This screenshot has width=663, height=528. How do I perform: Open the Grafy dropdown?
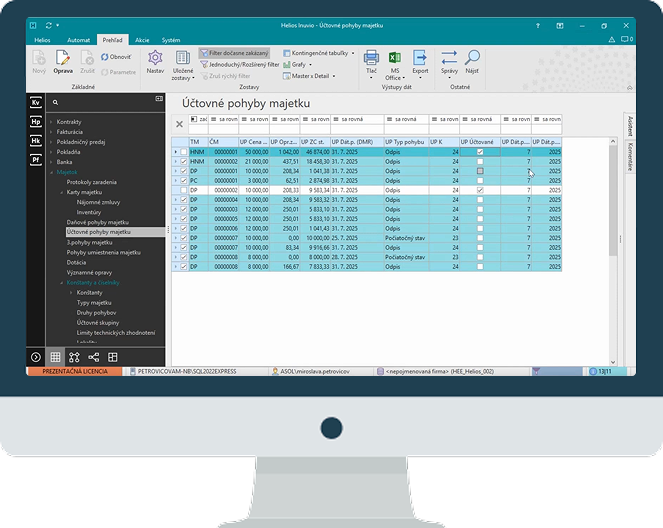pos(300,64)
